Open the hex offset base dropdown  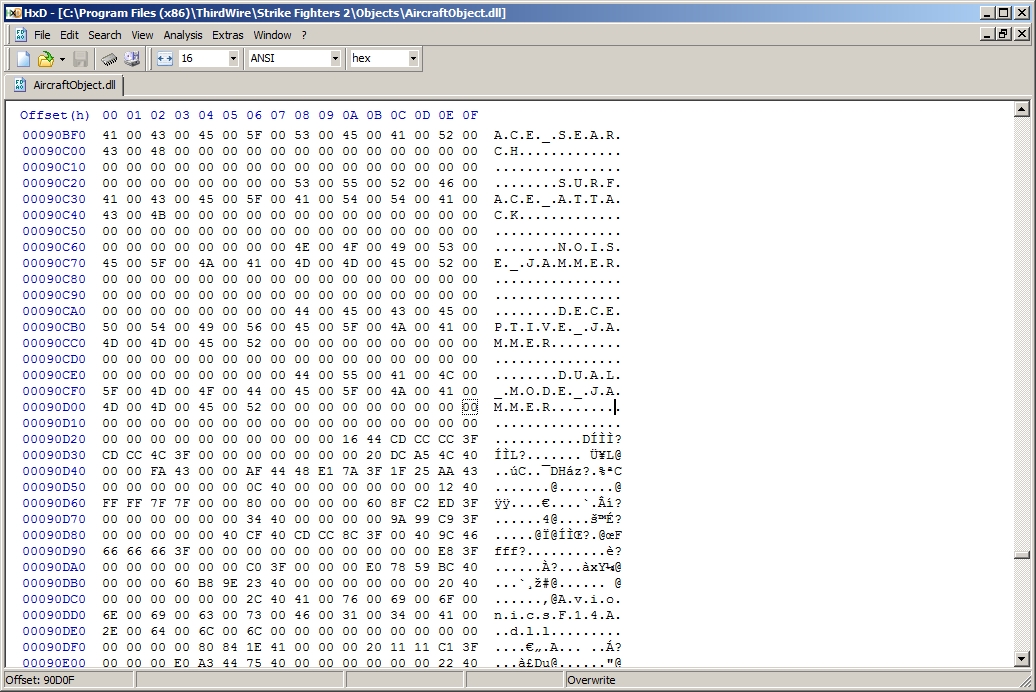pyautogui.click(x=413, y=59)
